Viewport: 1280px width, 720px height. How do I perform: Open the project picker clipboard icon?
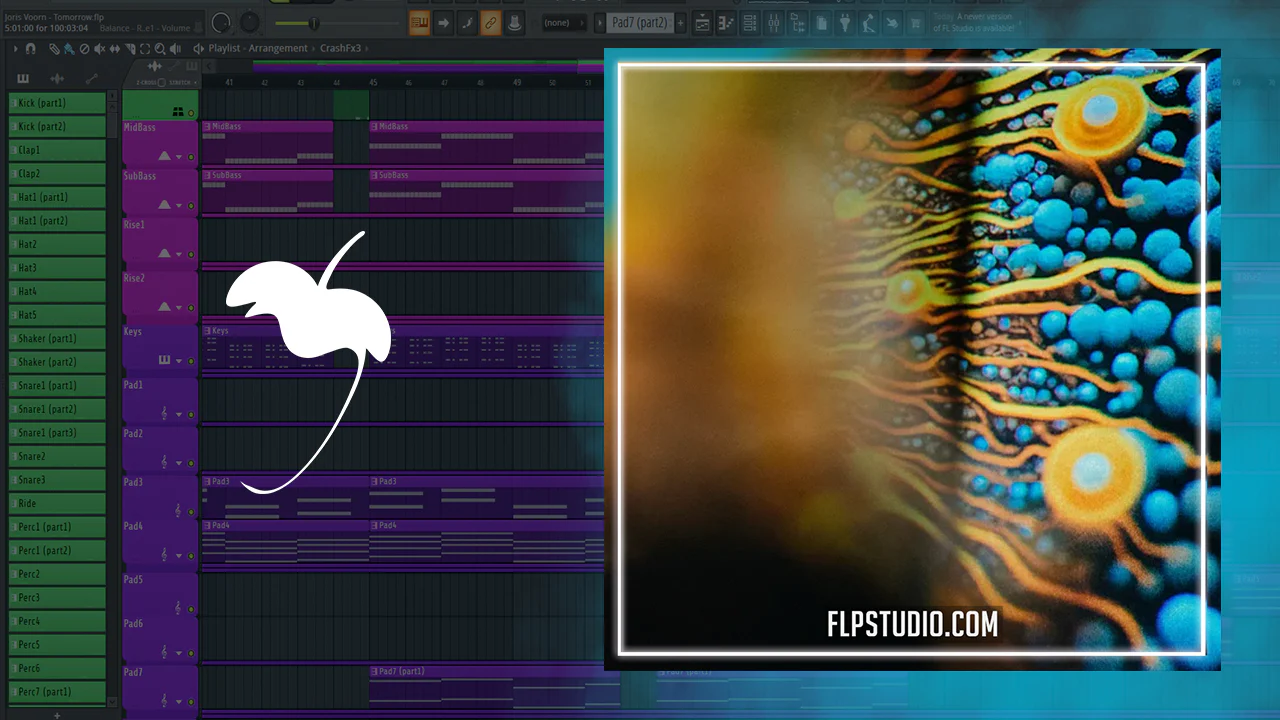(822, 23)
